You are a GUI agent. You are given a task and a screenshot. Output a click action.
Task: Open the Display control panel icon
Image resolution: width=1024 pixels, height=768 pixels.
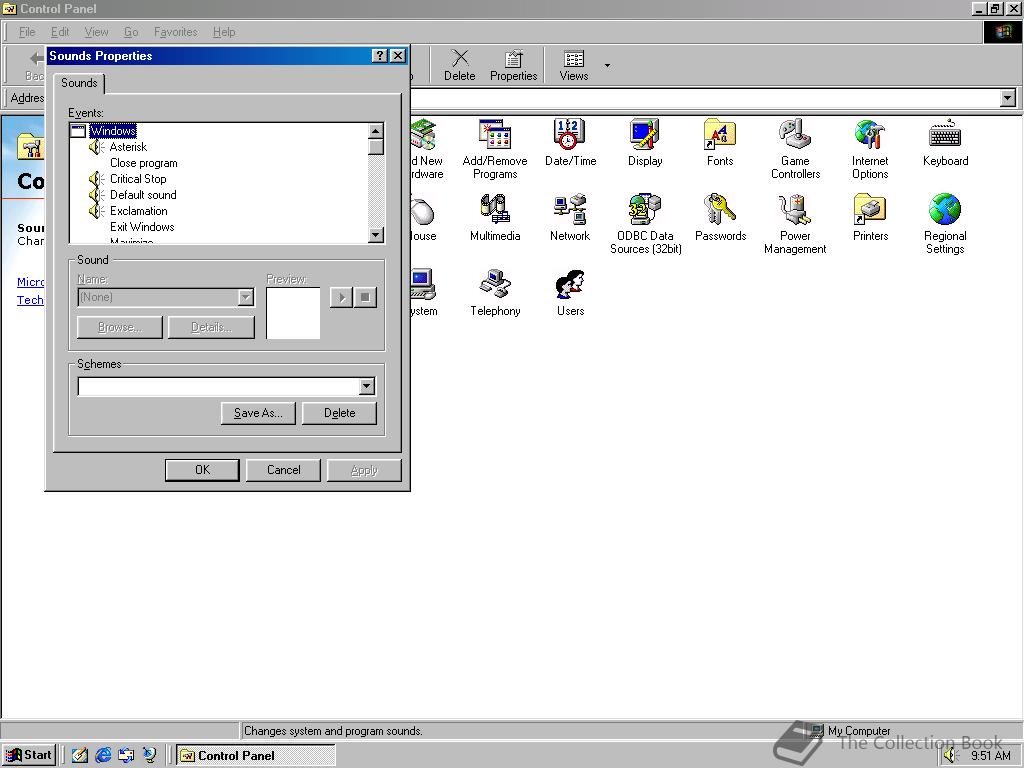tap(645, 140)
